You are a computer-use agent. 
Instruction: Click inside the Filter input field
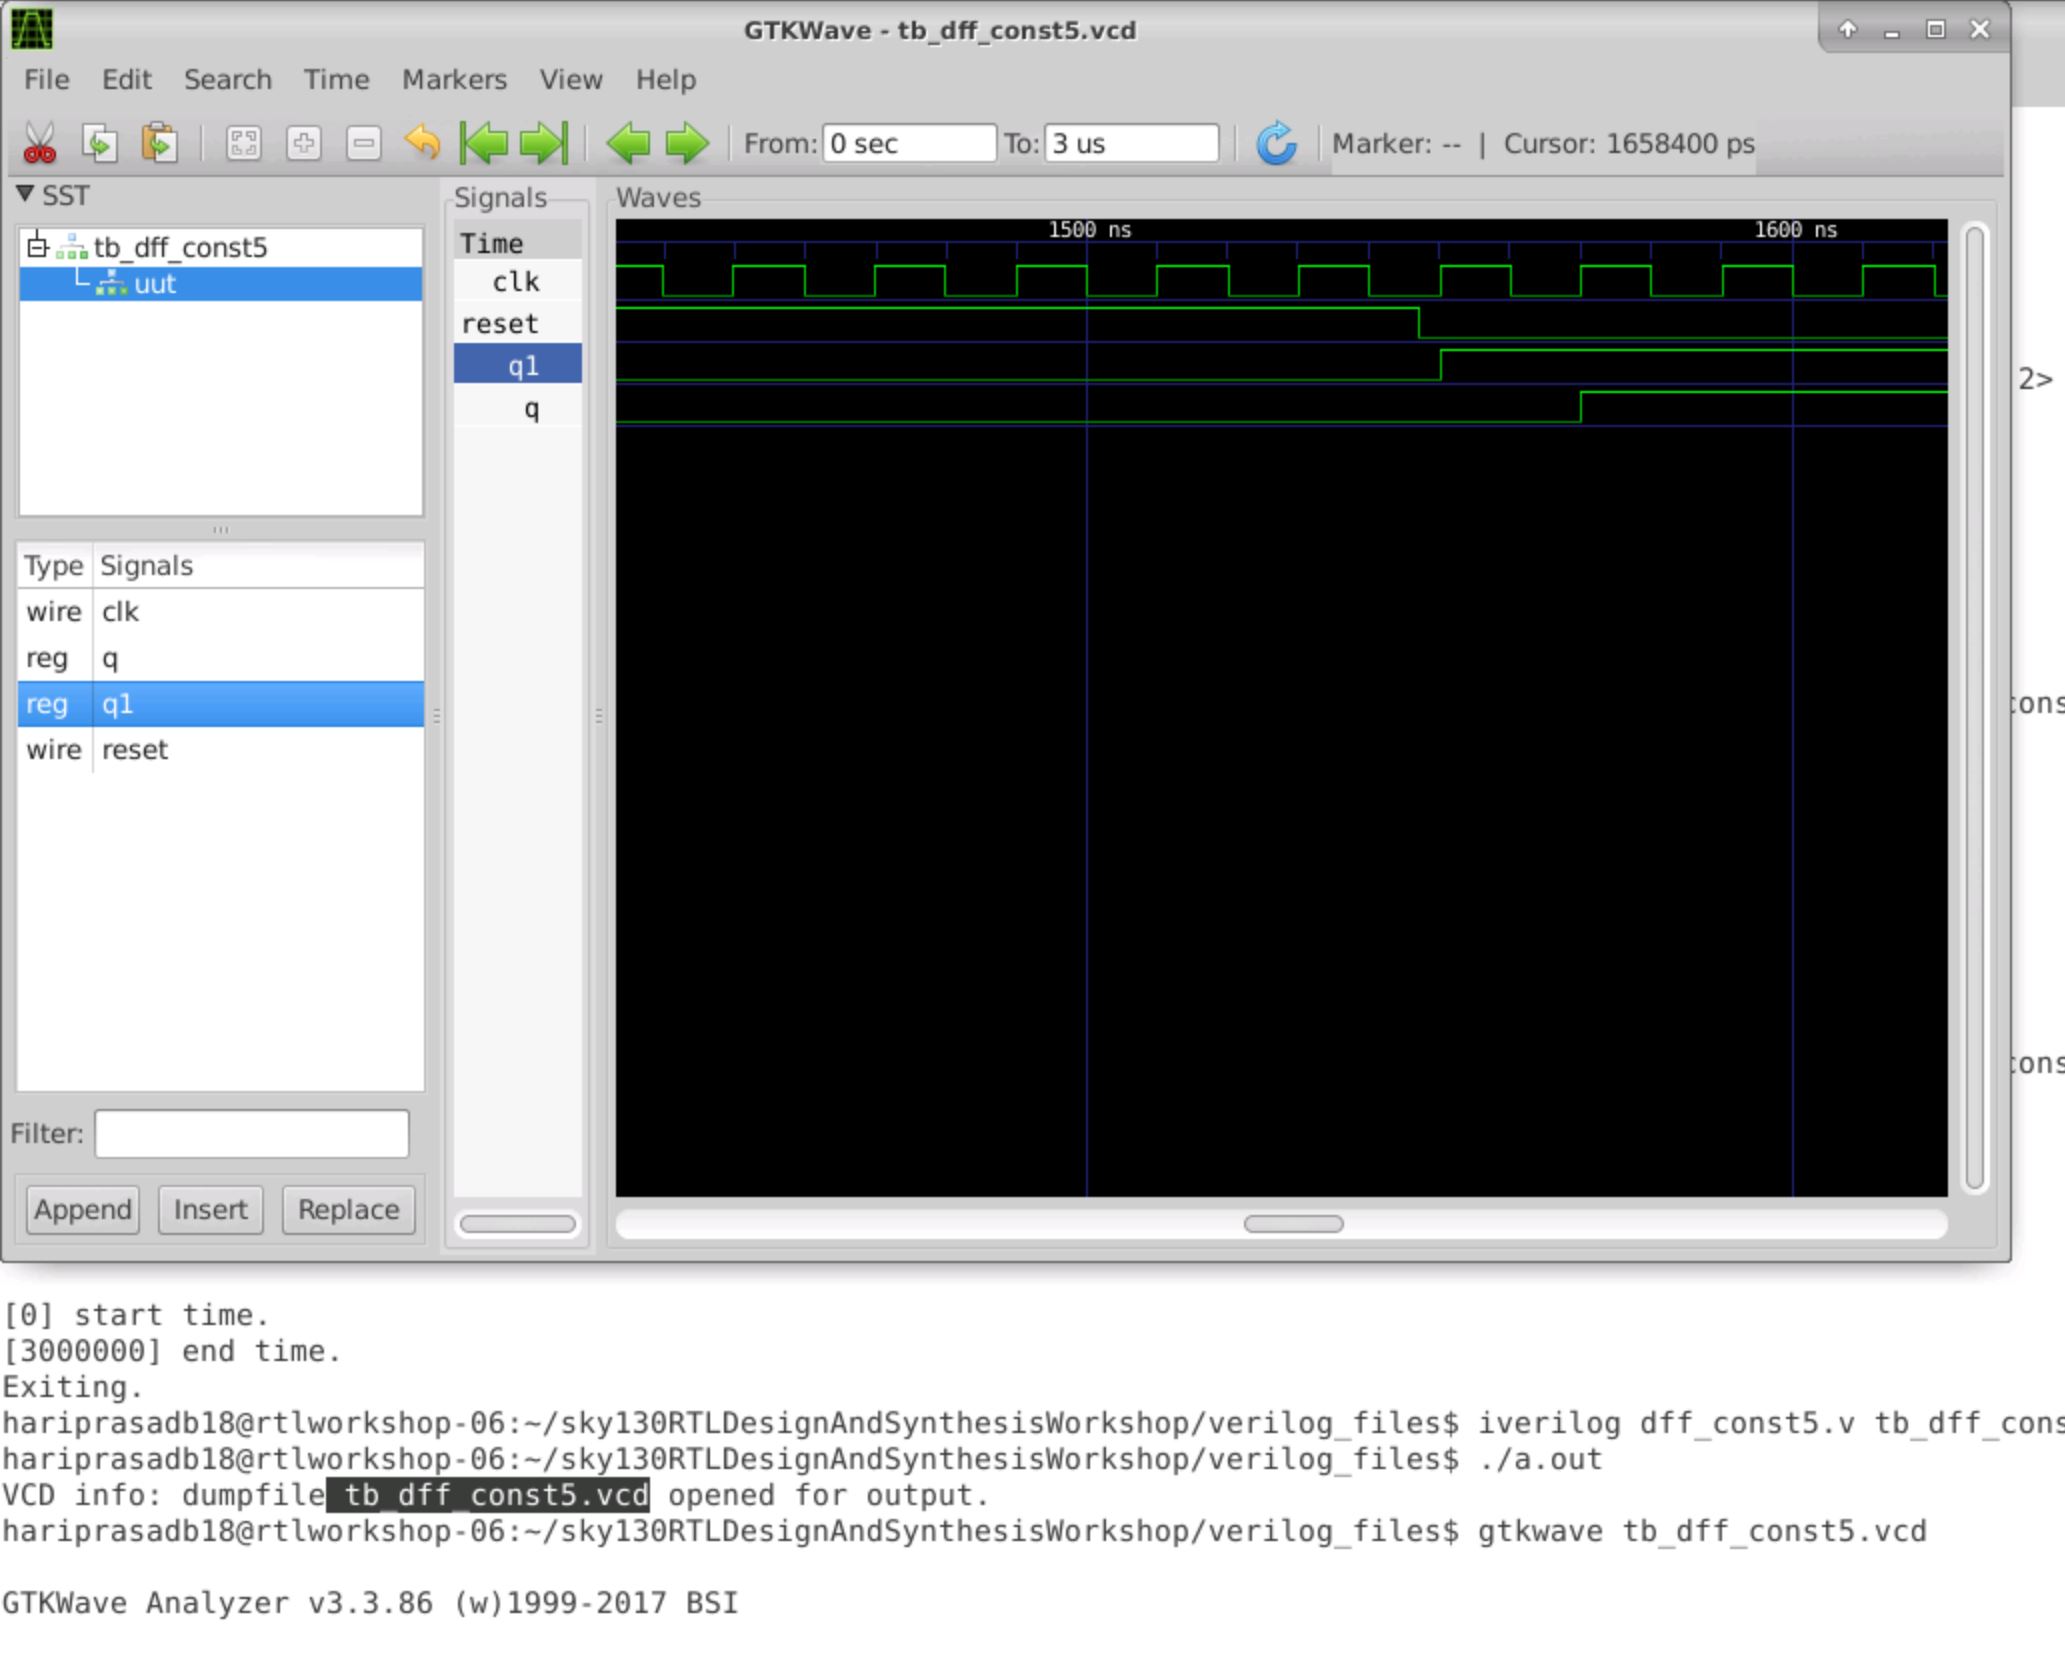pyautogui.click(x=250, y=1133)
